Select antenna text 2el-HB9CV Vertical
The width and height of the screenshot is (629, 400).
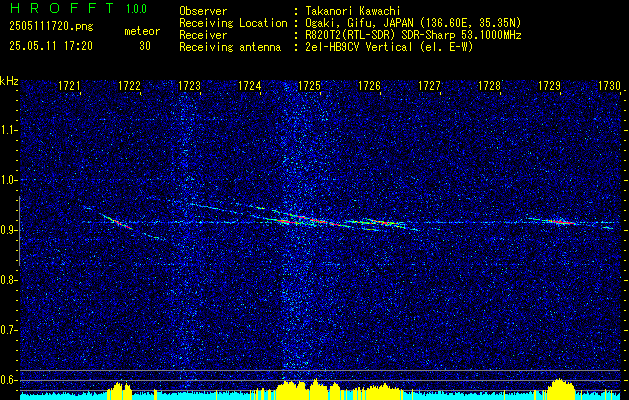(x=359, y=47)
